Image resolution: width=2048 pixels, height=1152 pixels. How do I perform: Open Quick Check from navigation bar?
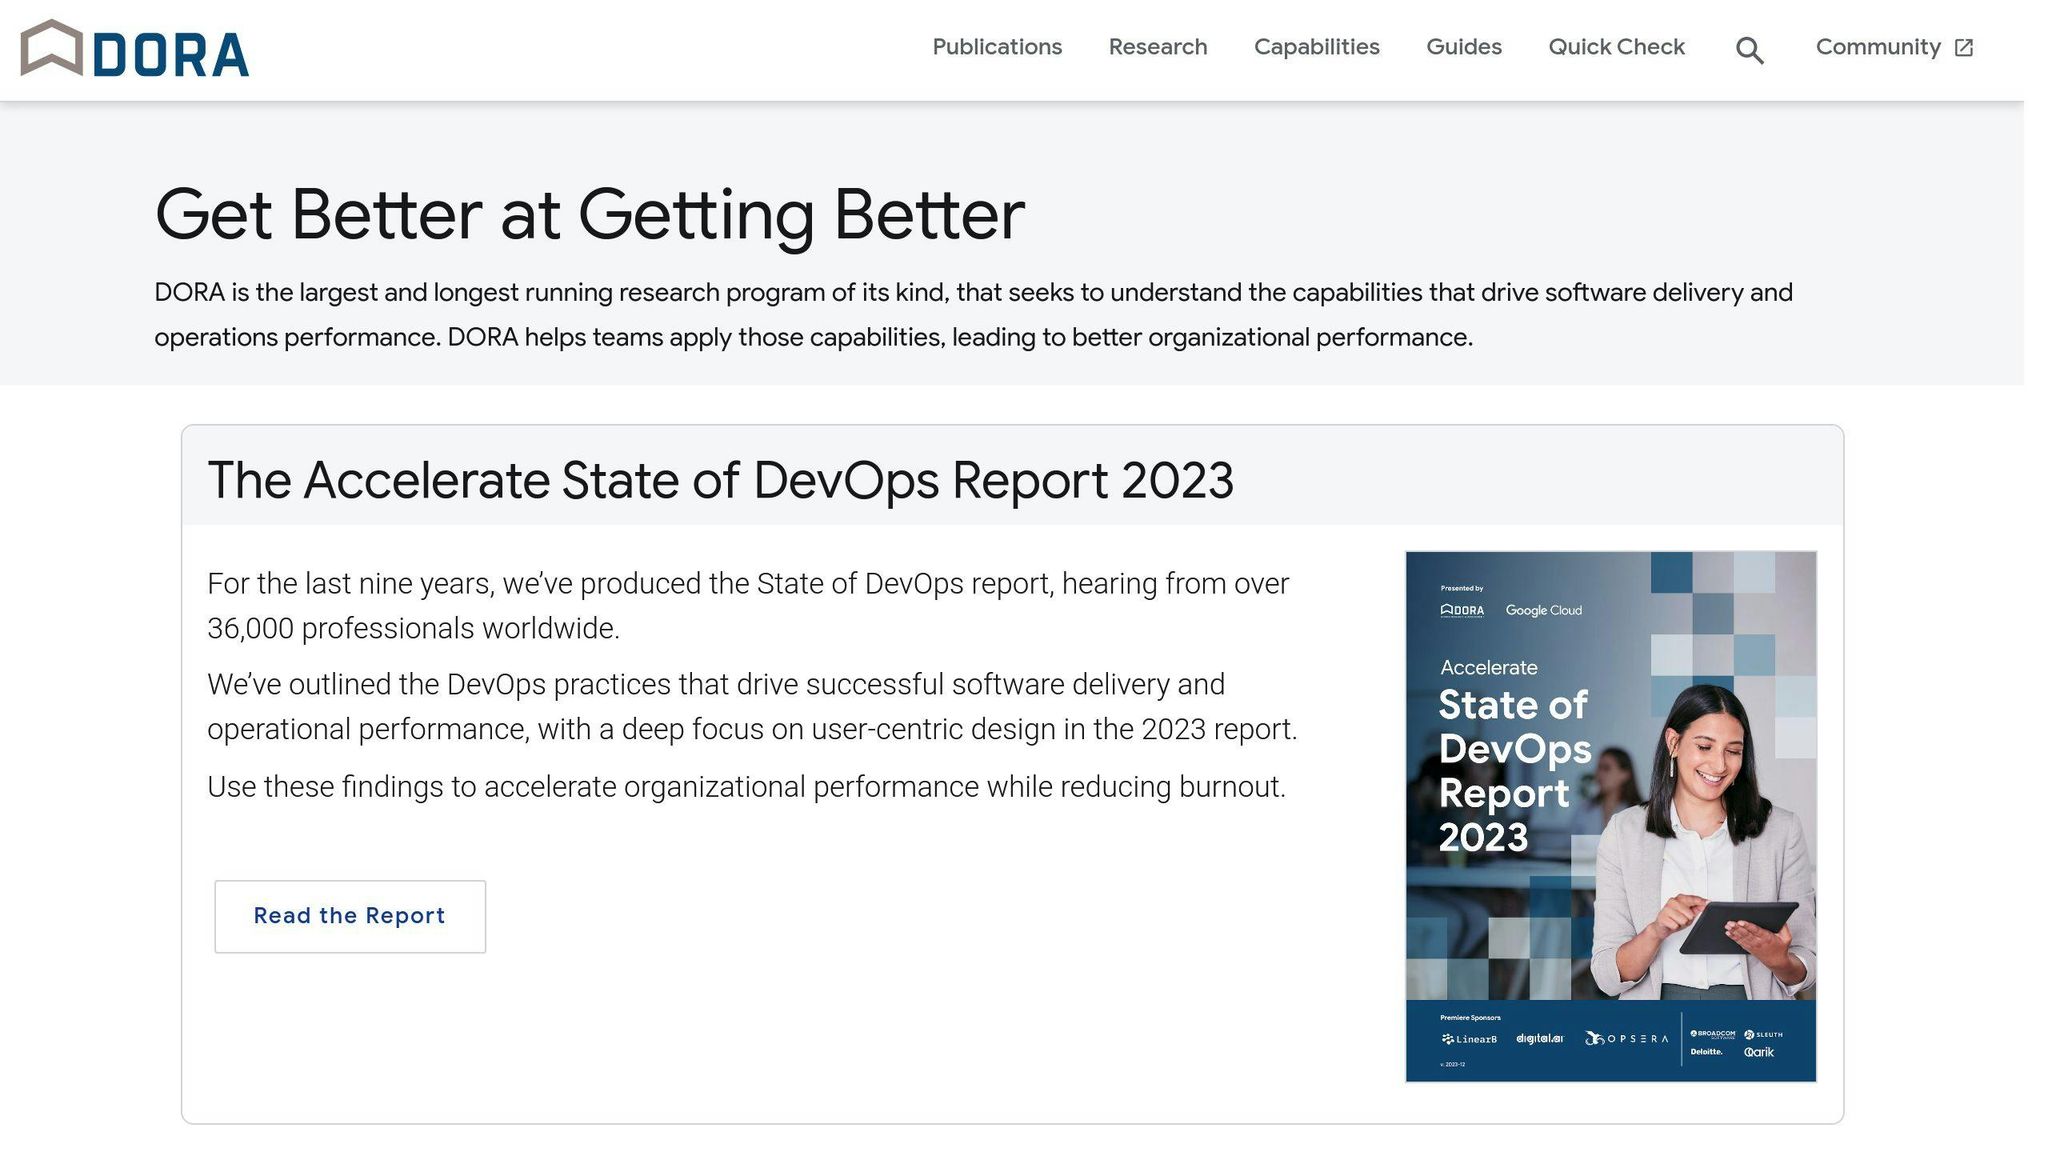tap(1617, 47)
